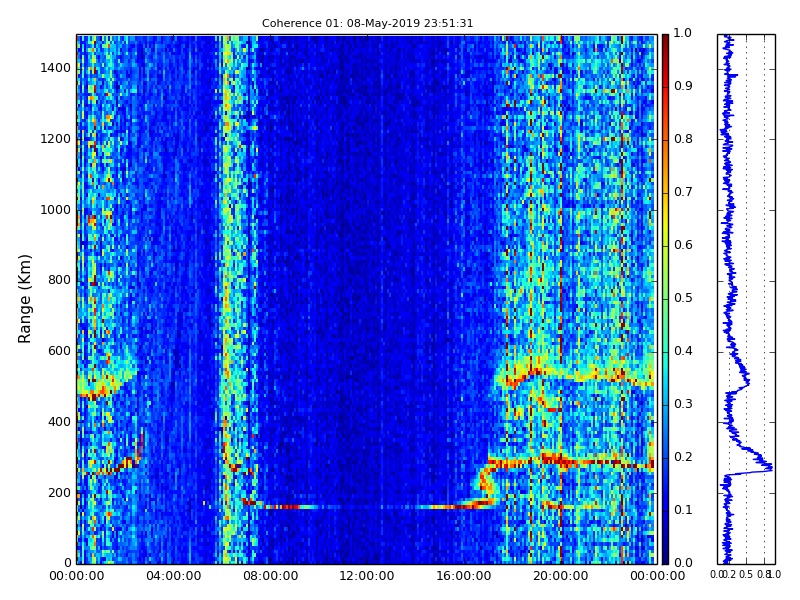Screen dimensions: 800x600
Task: Click the colorbar 0.0 label
Action: click(x=683, y=563)
